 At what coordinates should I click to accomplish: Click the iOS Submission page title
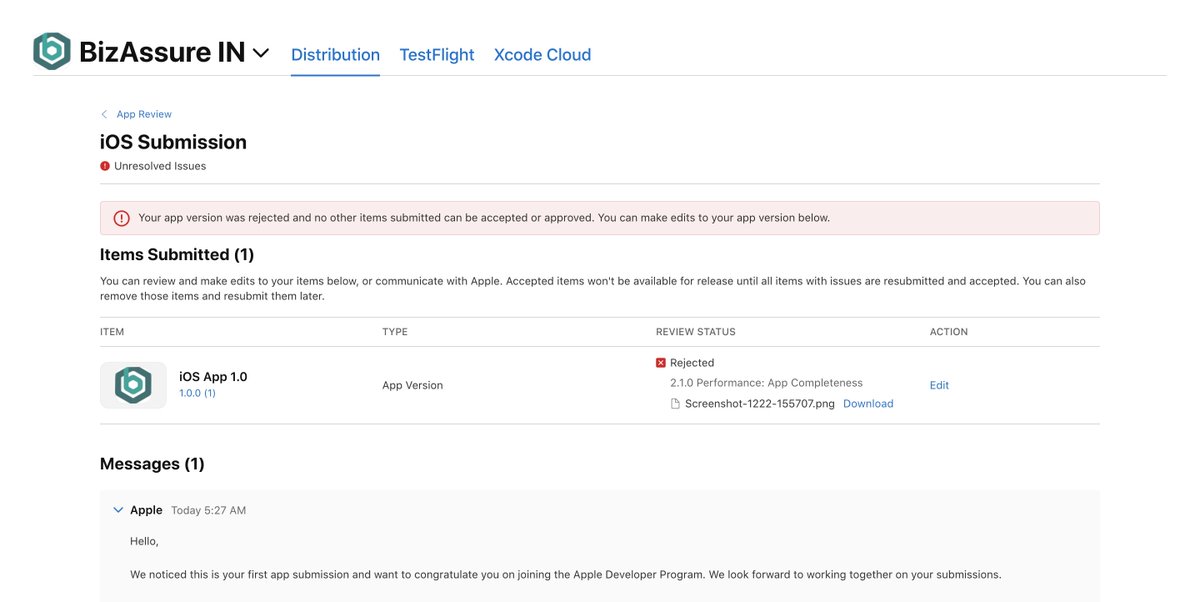(x=173, y=142)
